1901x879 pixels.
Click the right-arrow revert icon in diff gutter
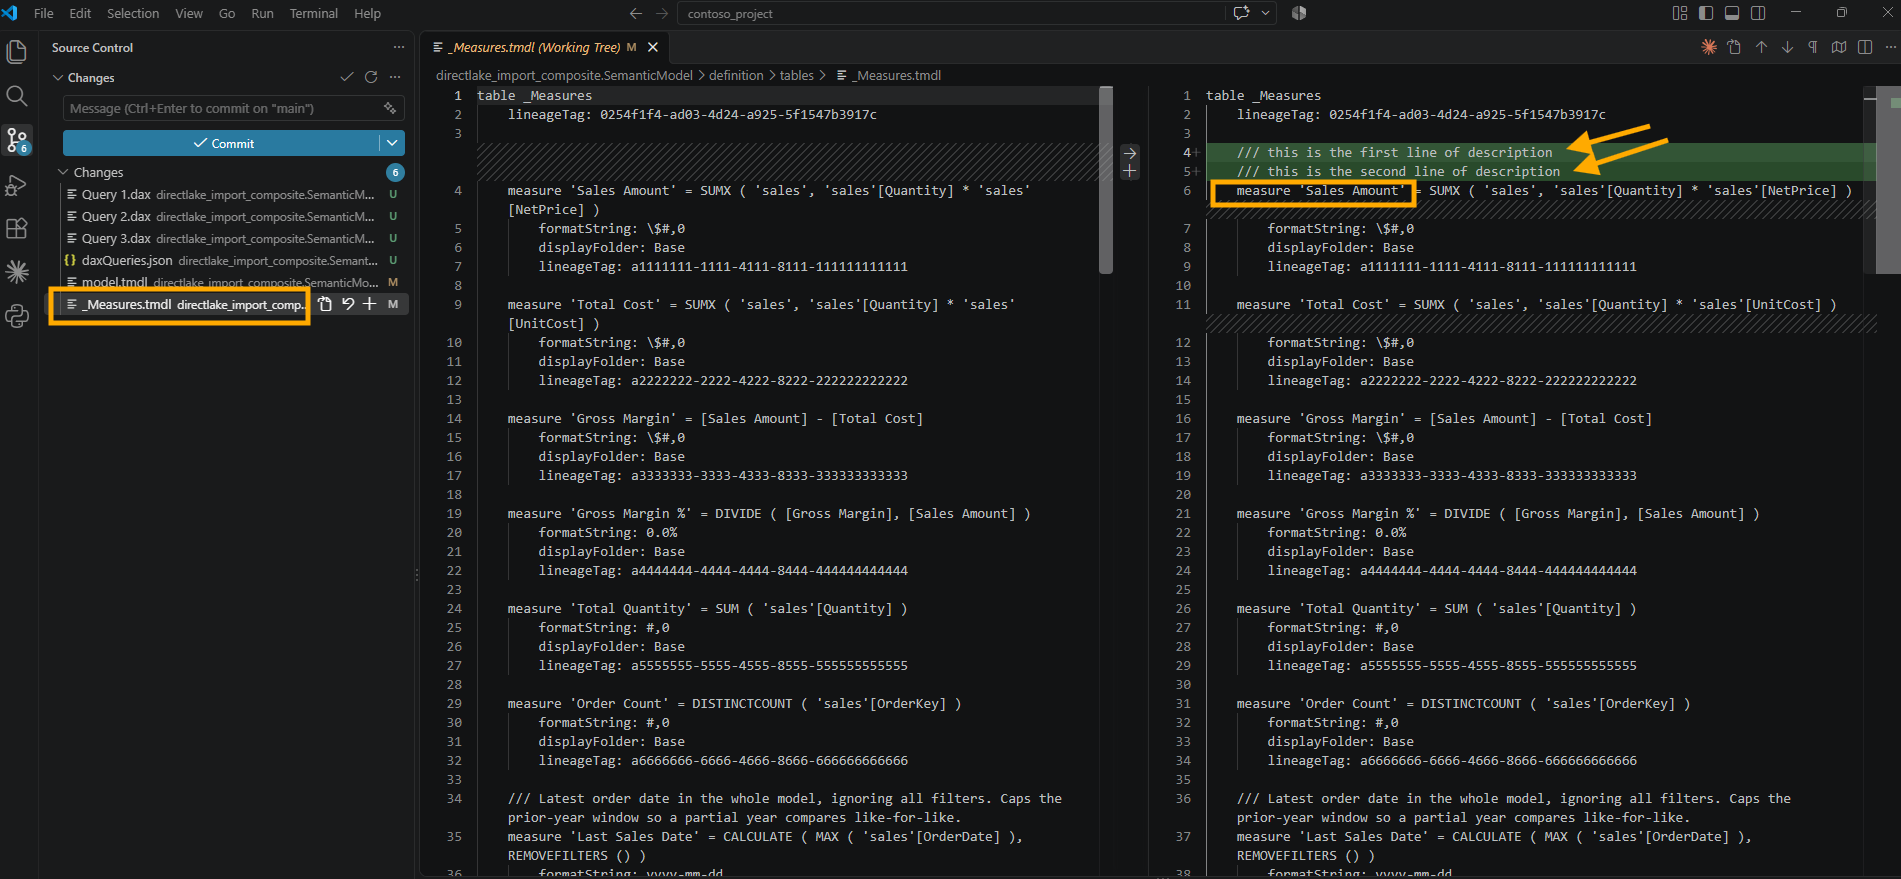pos(1130,153)
